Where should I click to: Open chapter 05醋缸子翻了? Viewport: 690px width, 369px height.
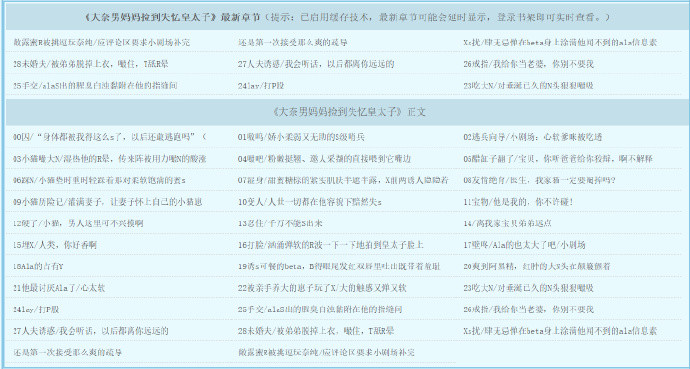558,159
